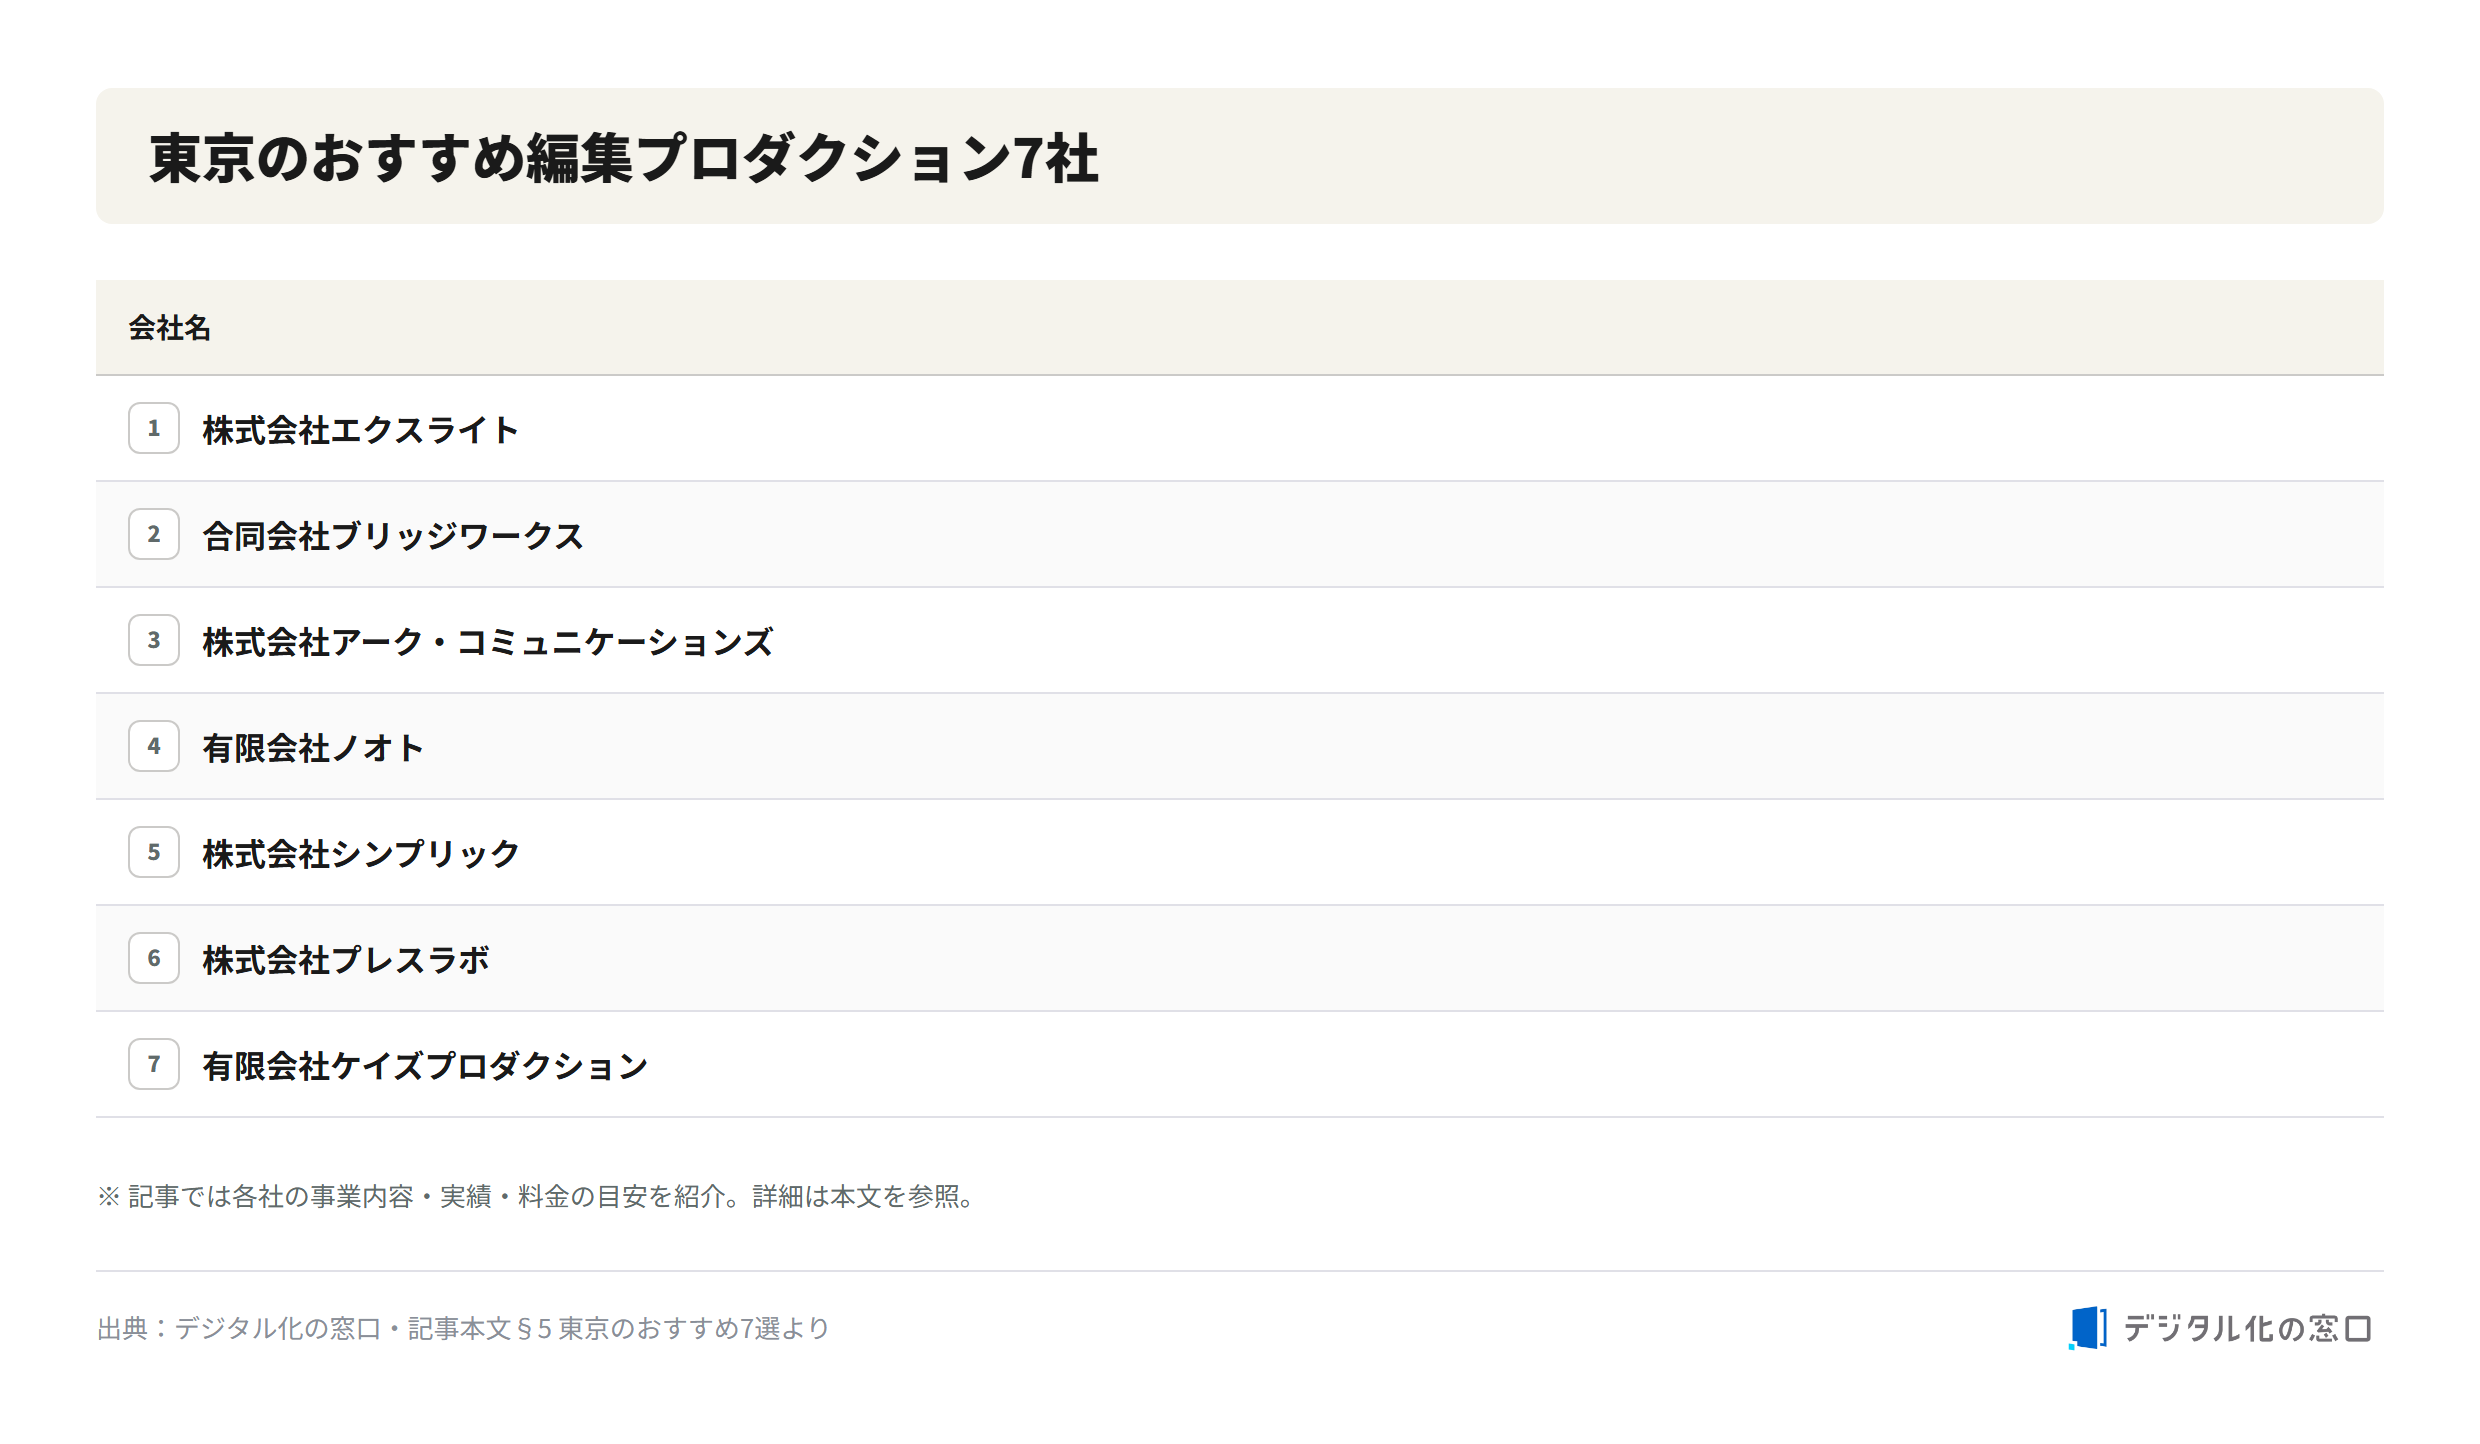Select the number 3 badge
Screen dimensions: 2480x1444
coord(154,640)
